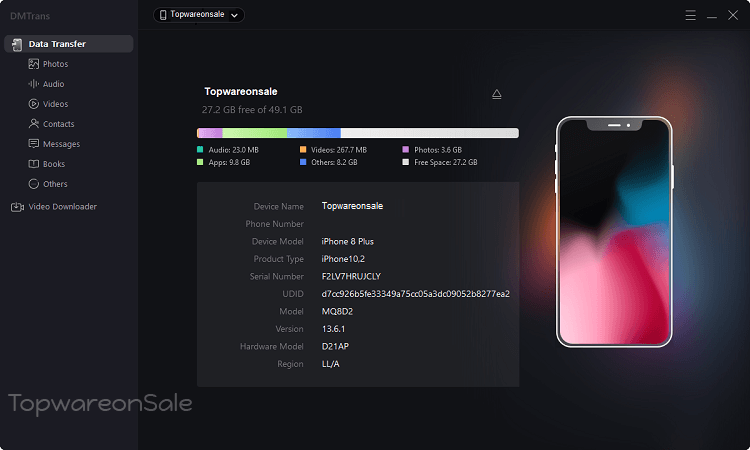
Task: Click the Videos play icon
Action: (x=33, y=104)
